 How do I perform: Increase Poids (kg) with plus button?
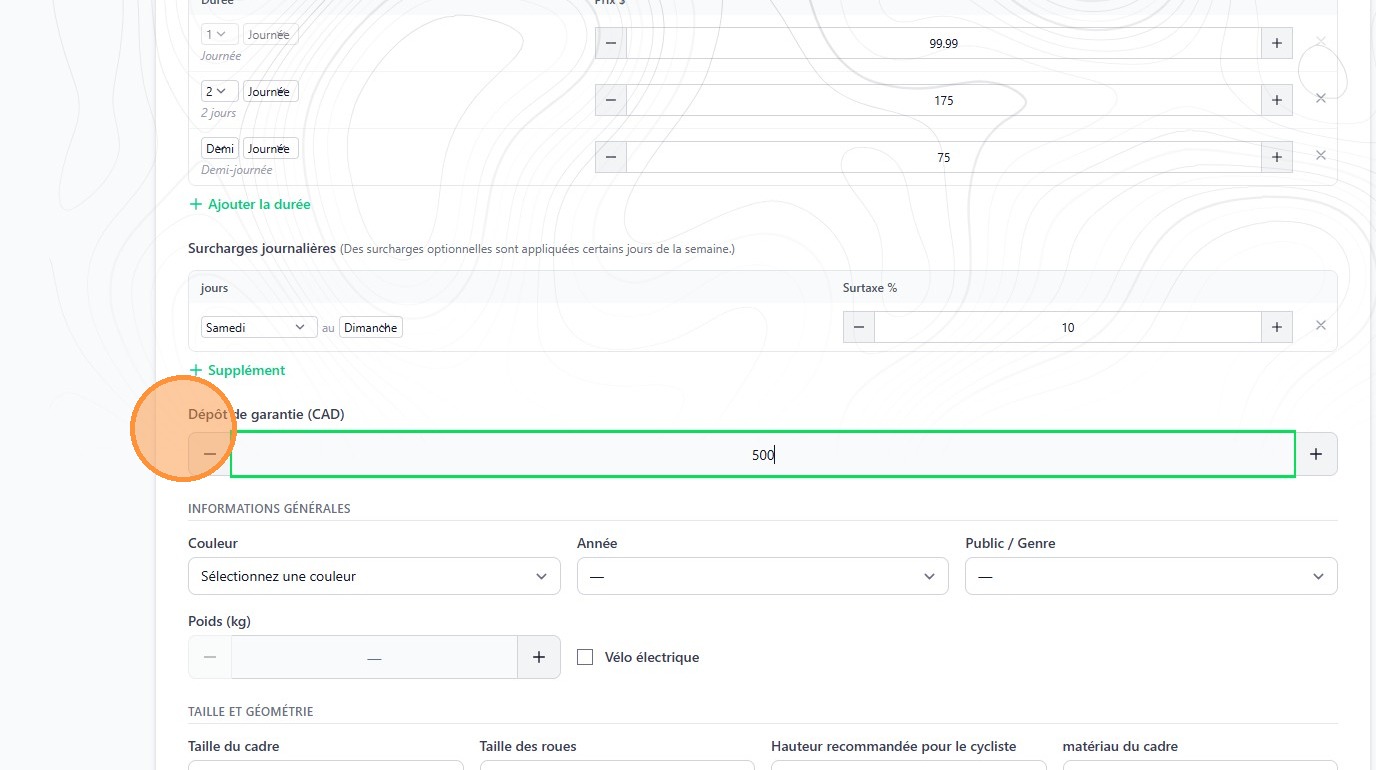538,657
